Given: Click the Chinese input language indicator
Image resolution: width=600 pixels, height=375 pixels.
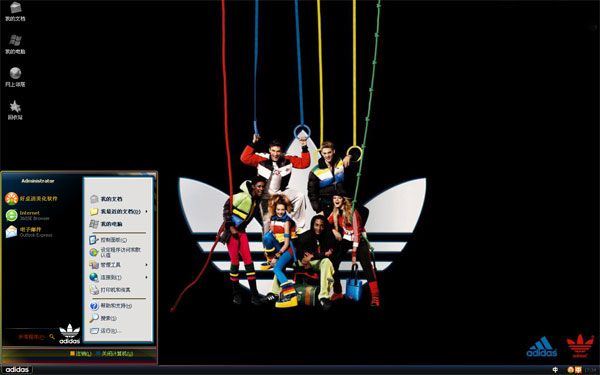Looking at the screenshot, I should pos(555,370).
